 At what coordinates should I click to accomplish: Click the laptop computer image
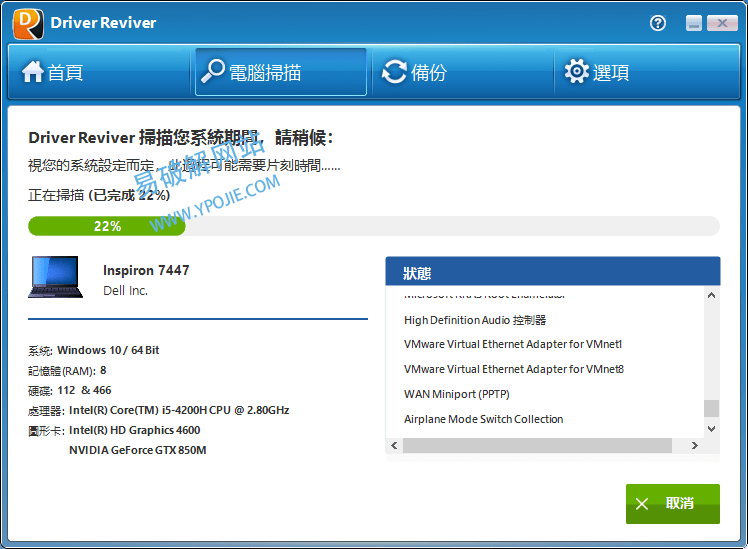coord(55,277)
